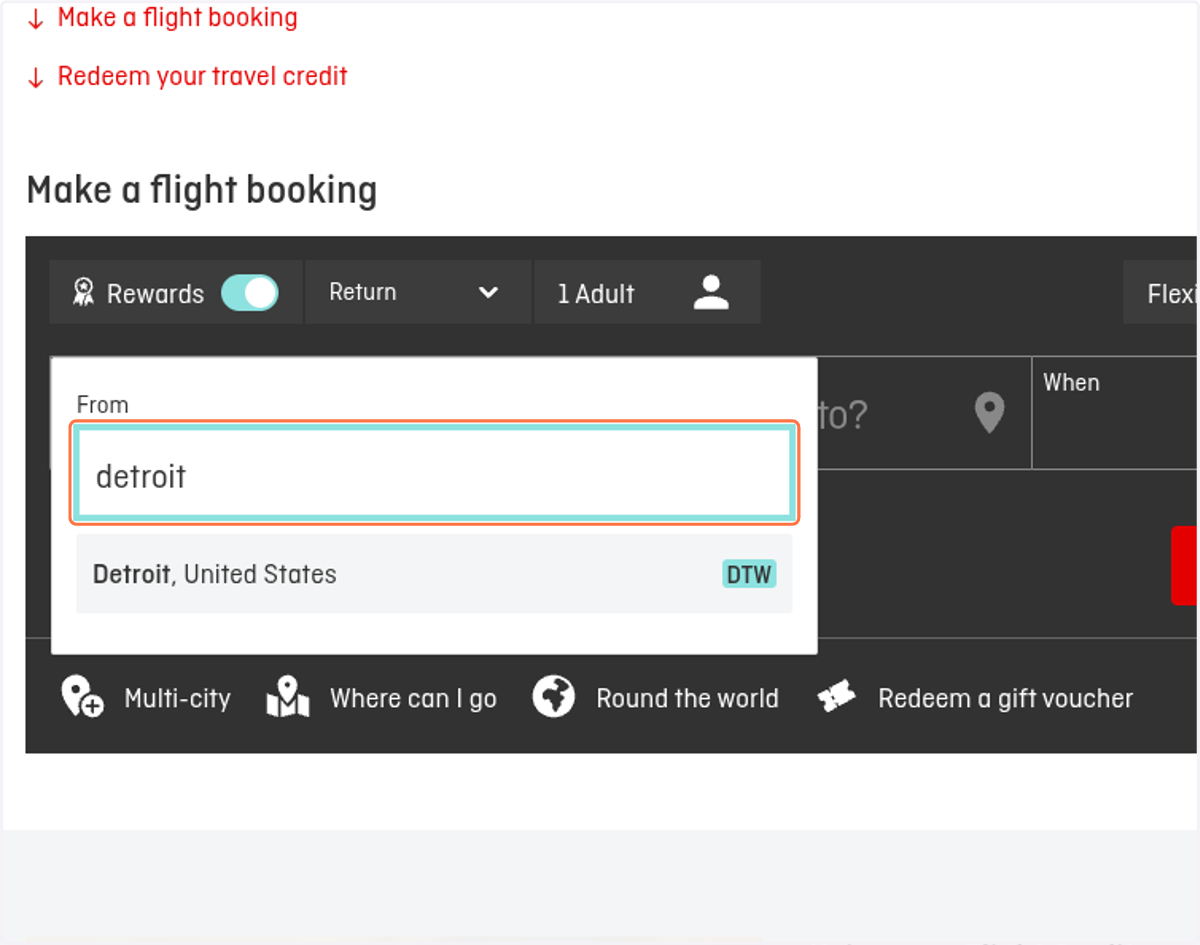The image size is (1200, 945).
Task: Open the Return trip type dropdown
Action: (x=417, y=292)
